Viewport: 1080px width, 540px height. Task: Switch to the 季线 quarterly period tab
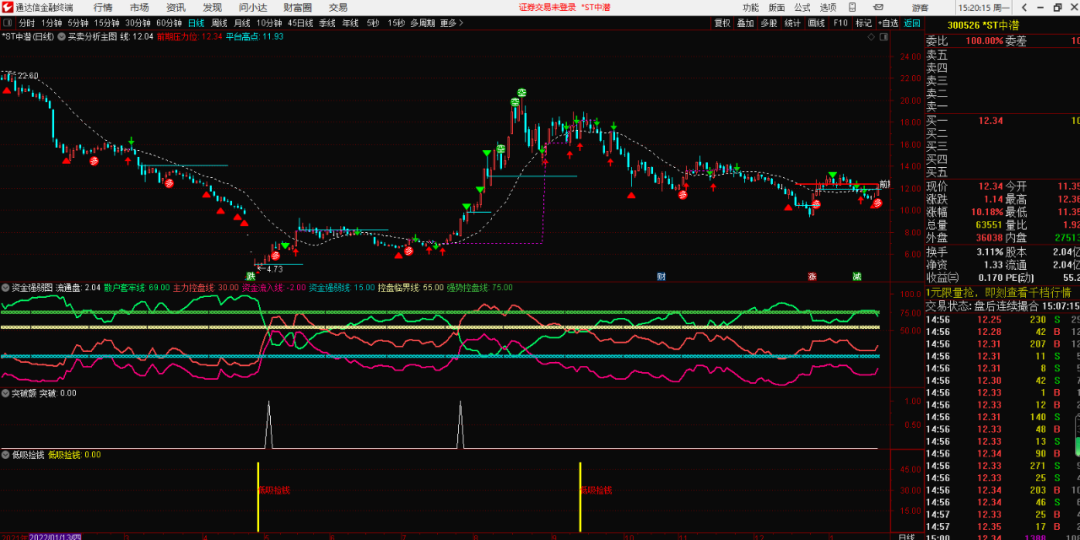327,22
